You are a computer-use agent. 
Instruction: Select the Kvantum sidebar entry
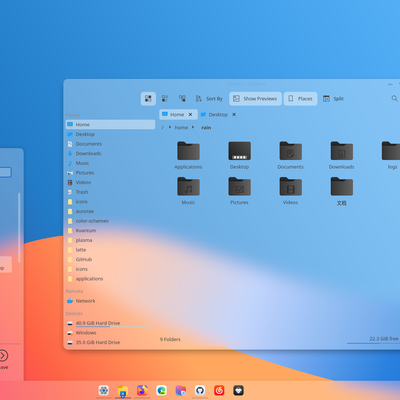[x=110, y=230]
